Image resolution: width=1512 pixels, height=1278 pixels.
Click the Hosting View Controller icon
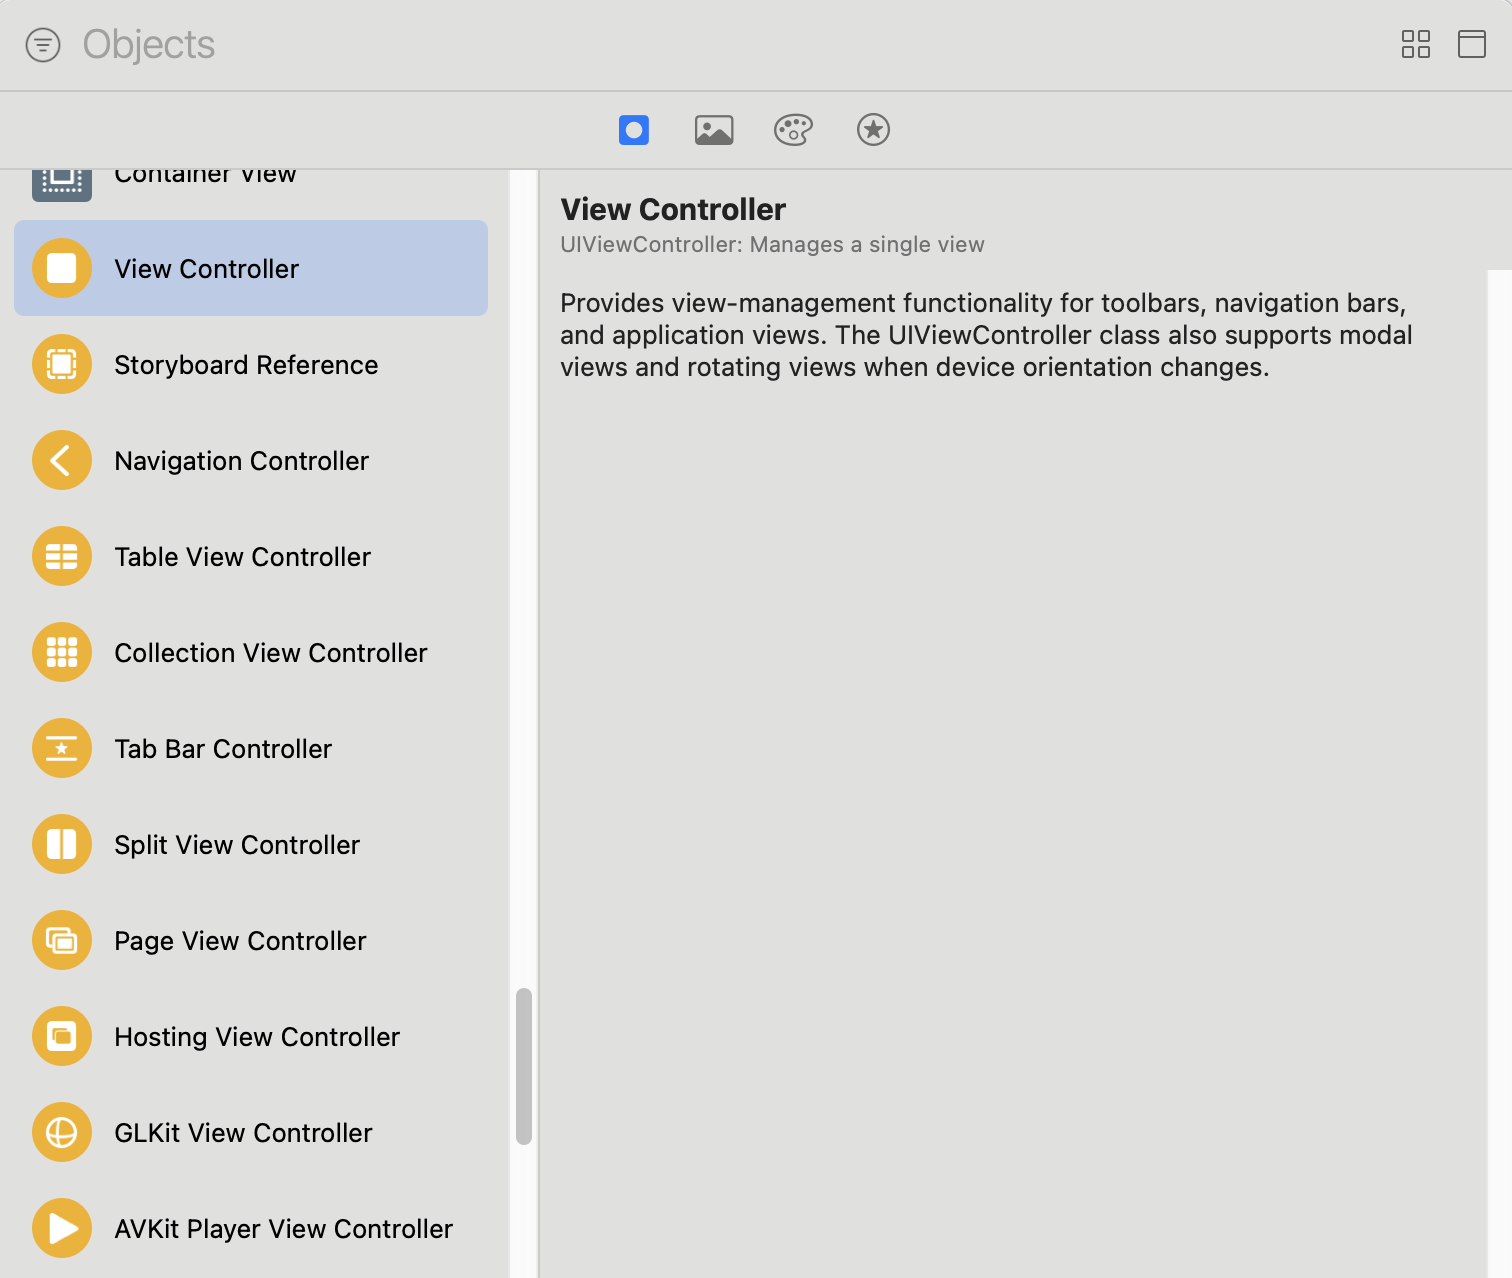62,1036
